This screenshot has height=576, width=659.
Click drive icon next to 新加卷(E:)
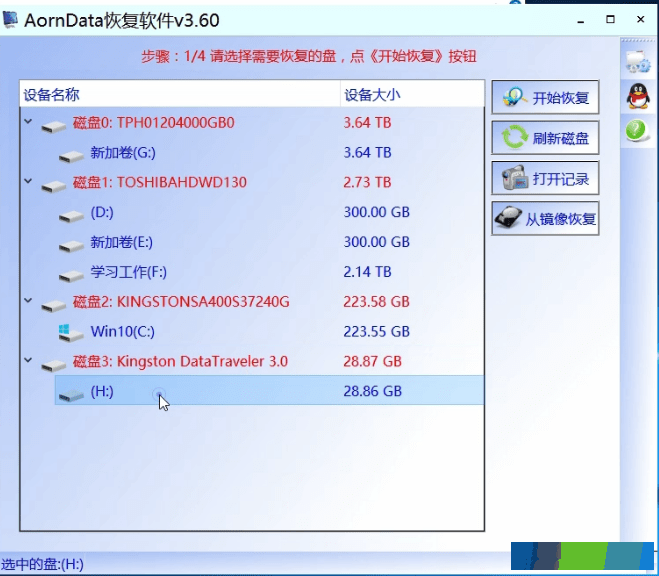coord(71,246)
